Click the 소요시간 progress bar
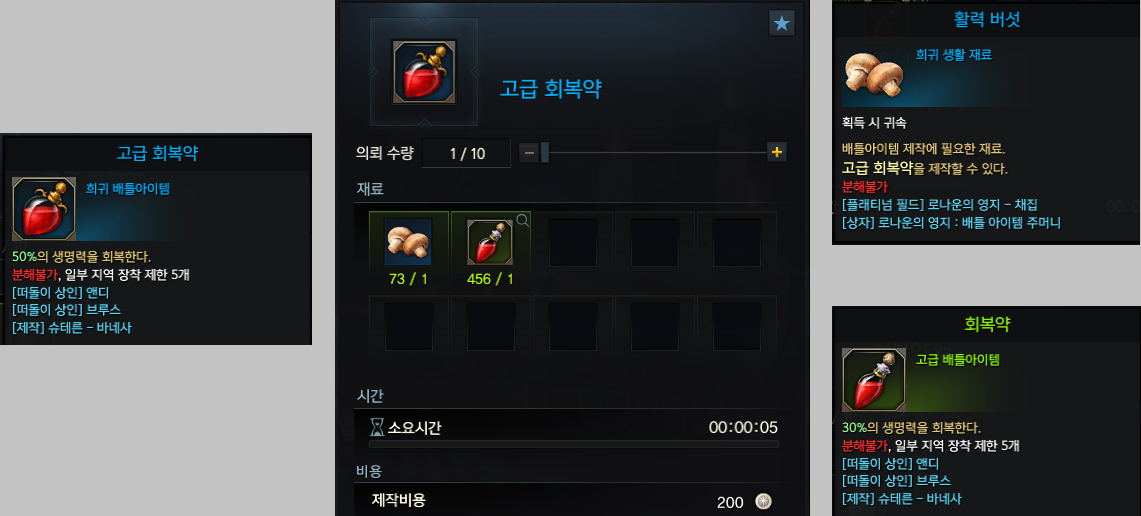 573,443
